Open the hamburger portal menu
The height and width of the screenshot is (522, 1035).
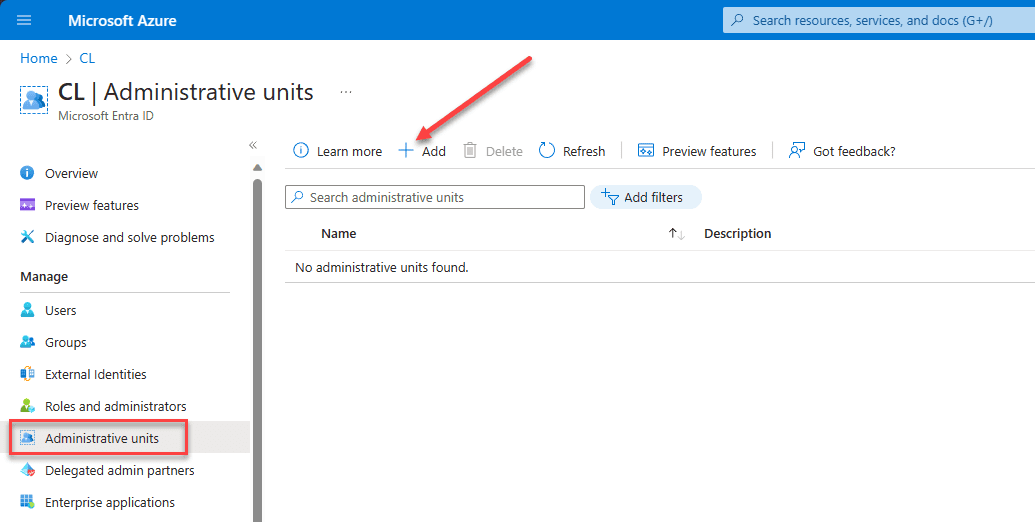[24, 20]
